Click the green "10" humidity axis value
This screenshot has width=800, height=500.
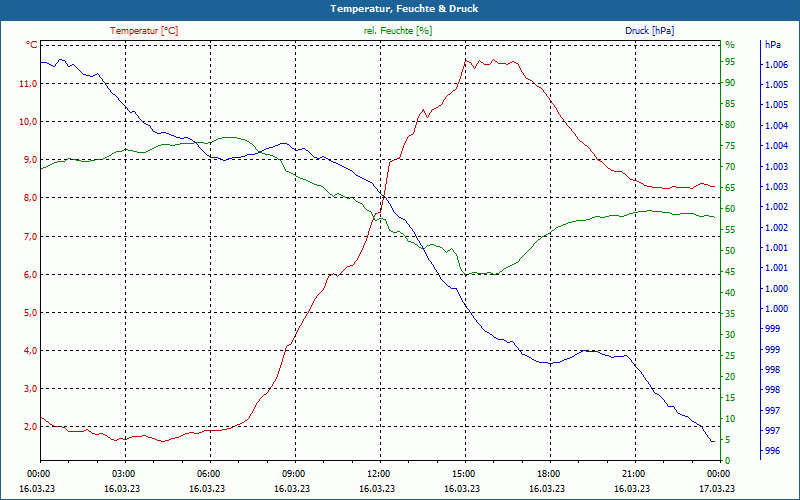point(730,418)
